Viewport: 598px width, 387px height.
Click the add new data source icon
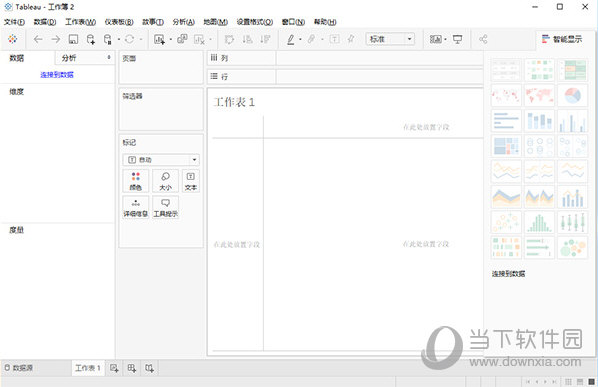point(91,39)
